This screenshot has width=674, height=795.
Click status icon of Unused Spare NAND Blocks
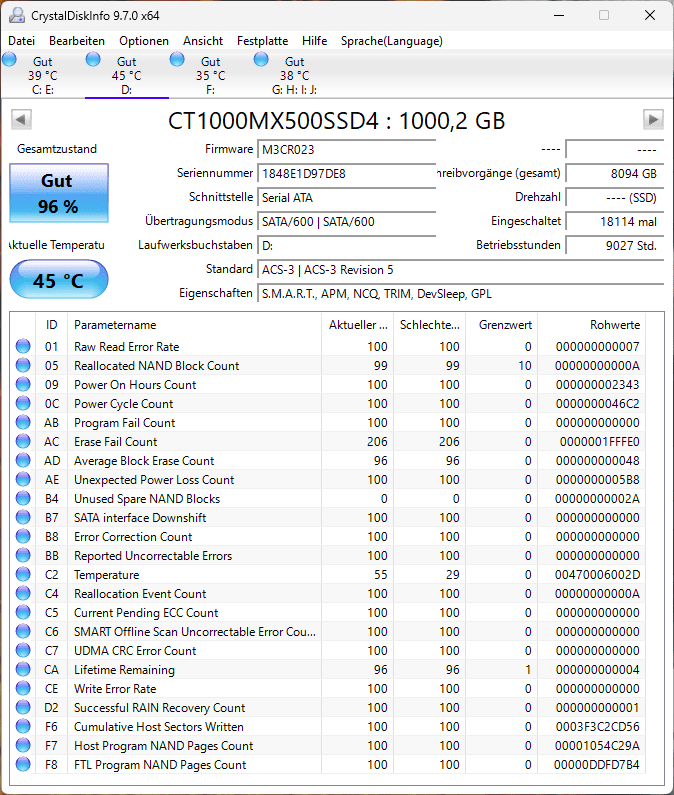(x=23, y=498)
